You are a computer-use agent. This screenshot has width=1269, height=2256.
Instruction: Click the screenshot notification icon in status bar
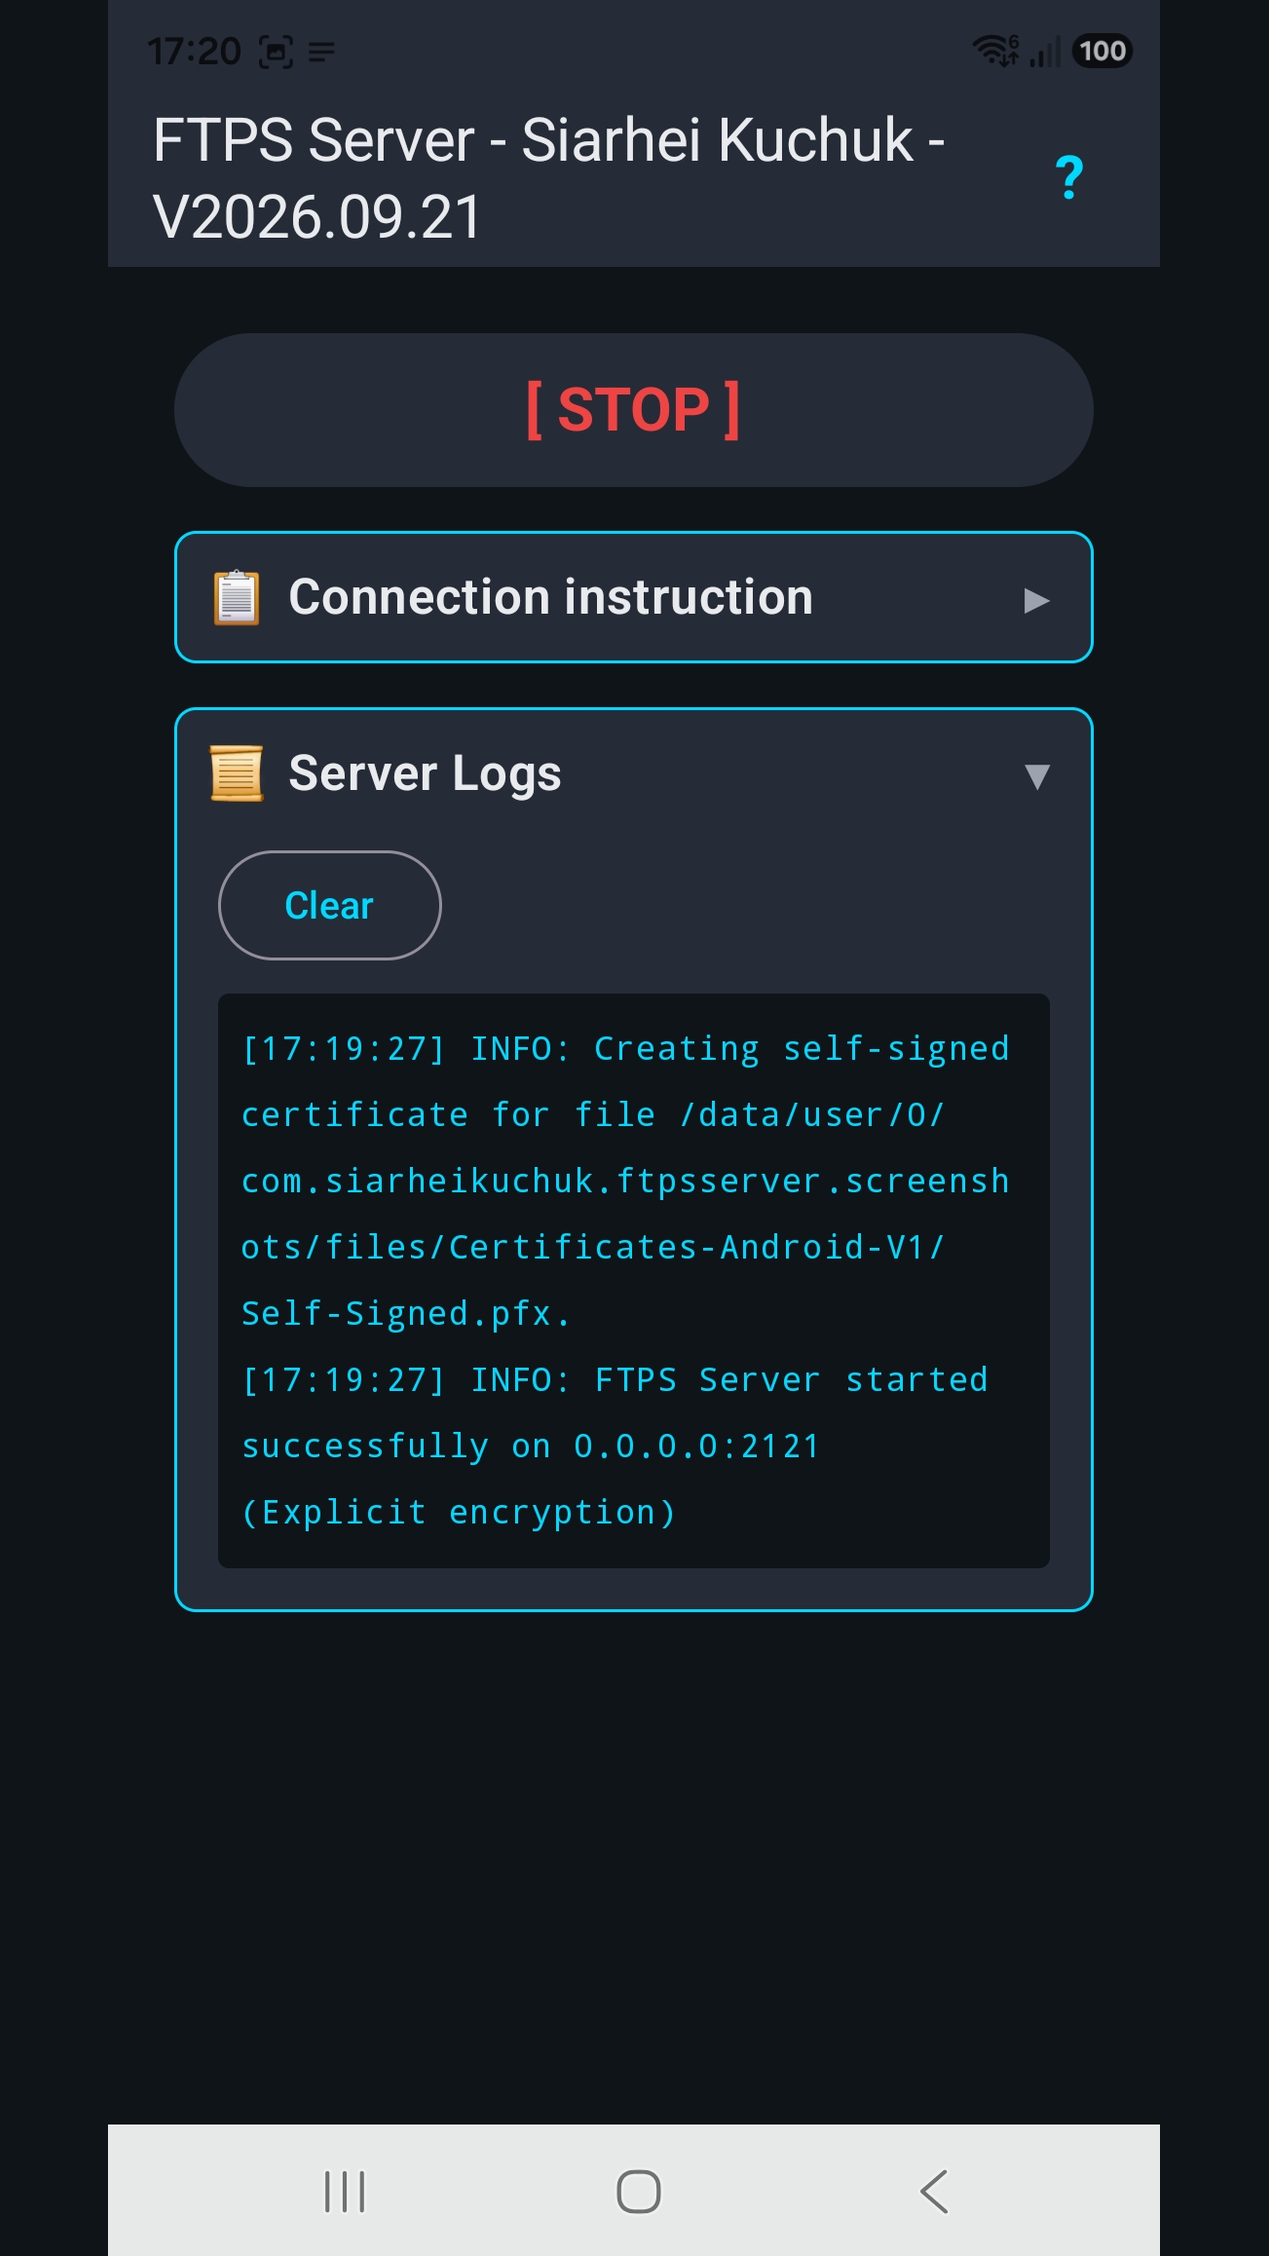click(276, 51)
